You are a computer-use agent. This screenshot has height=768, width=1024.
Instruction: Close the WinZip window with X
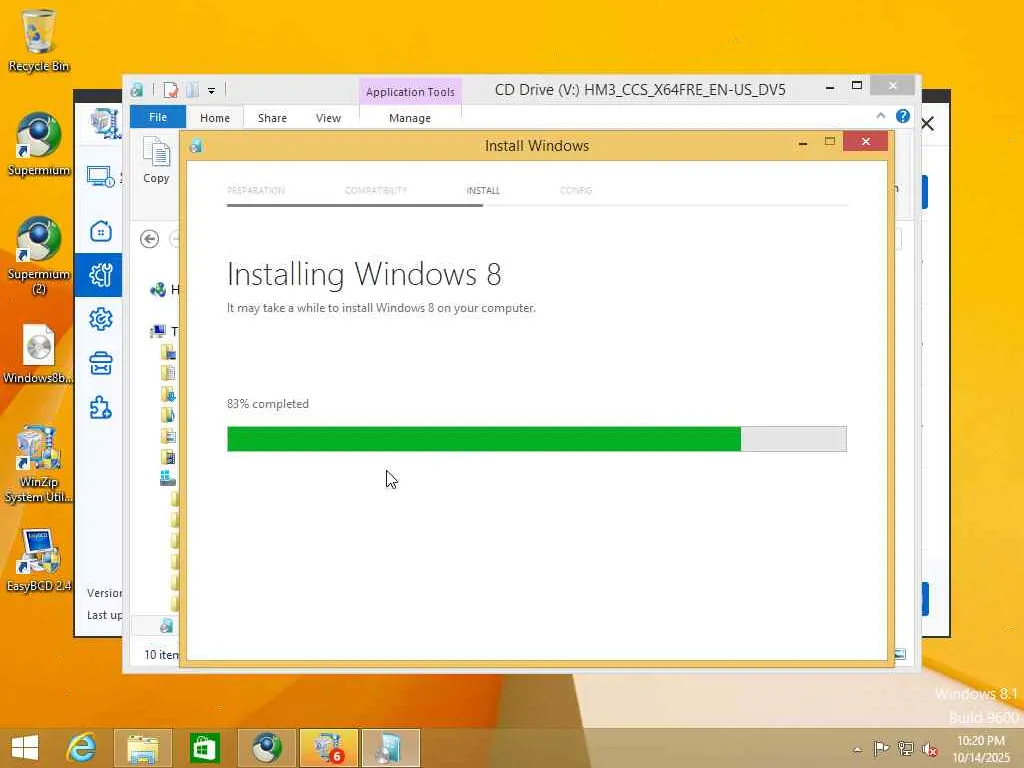(927, 123)
